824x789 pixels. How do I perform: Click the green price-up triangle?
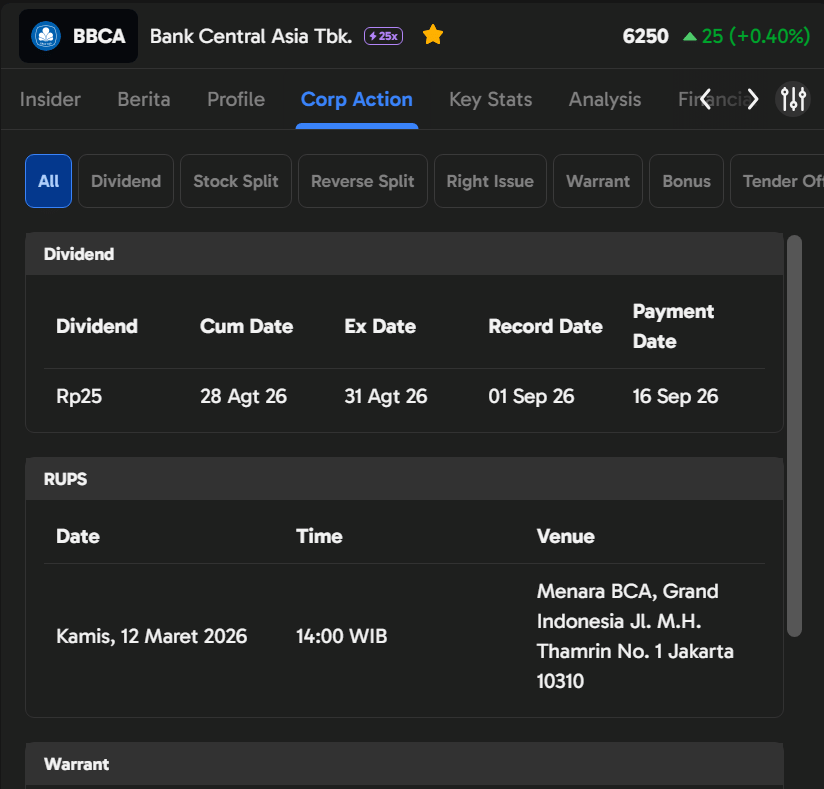click(x=689, y=36)
